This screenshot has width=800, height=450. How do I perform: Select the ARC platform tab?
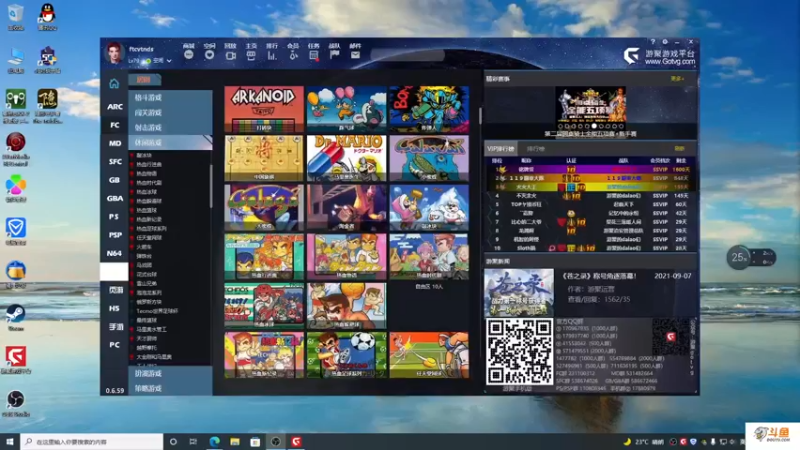coord(115,107)
